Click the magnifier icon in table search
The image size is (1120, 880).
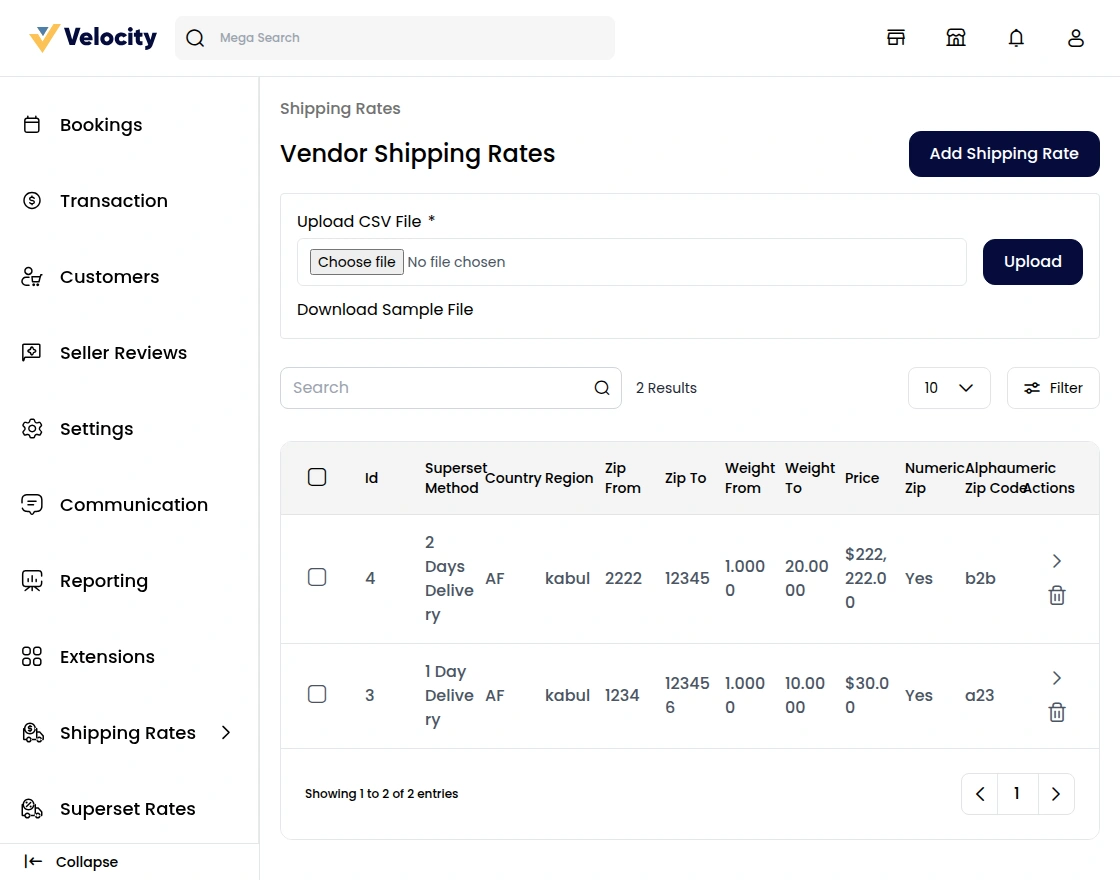[602, 388]
